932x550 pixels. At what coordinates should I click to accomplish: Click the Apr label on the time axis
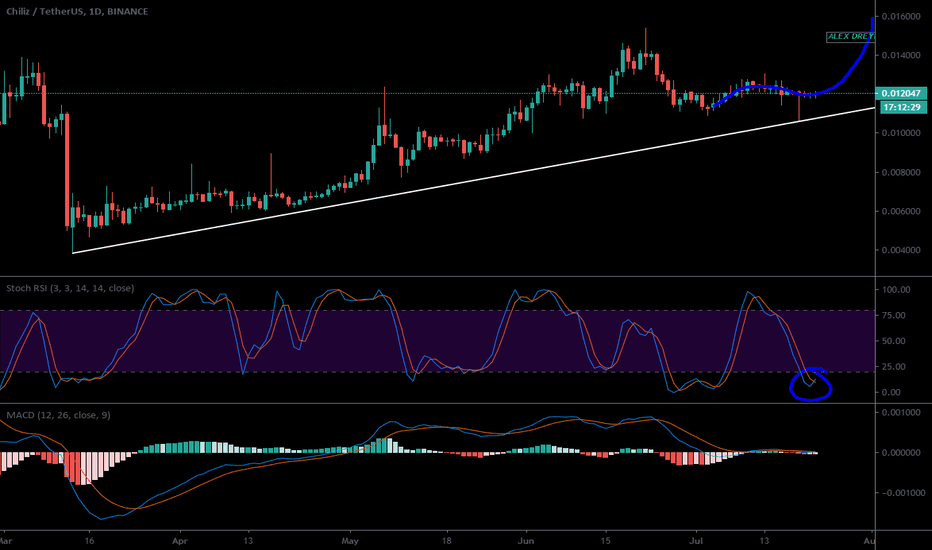[180, 541]
